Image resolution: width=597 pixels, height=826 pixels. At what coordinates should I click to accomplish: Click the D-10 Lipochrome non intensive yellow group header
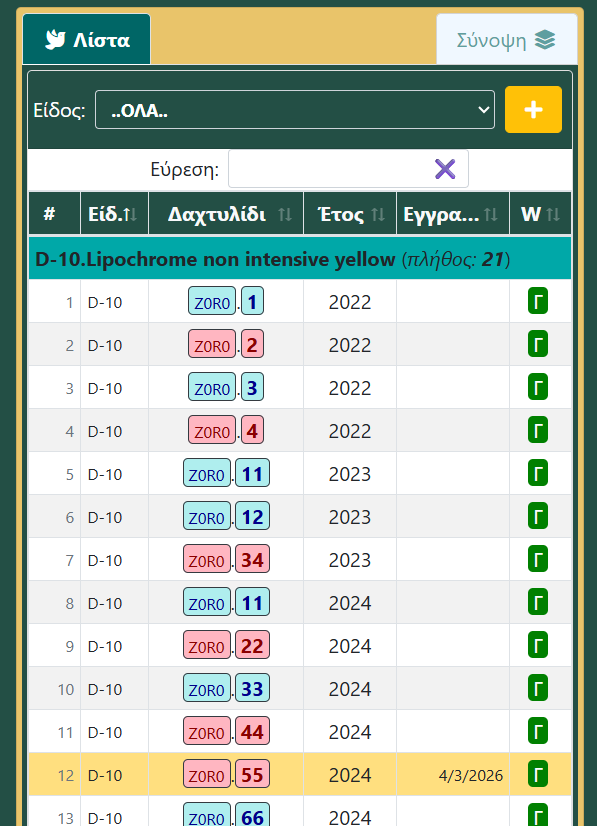point(300,258)
